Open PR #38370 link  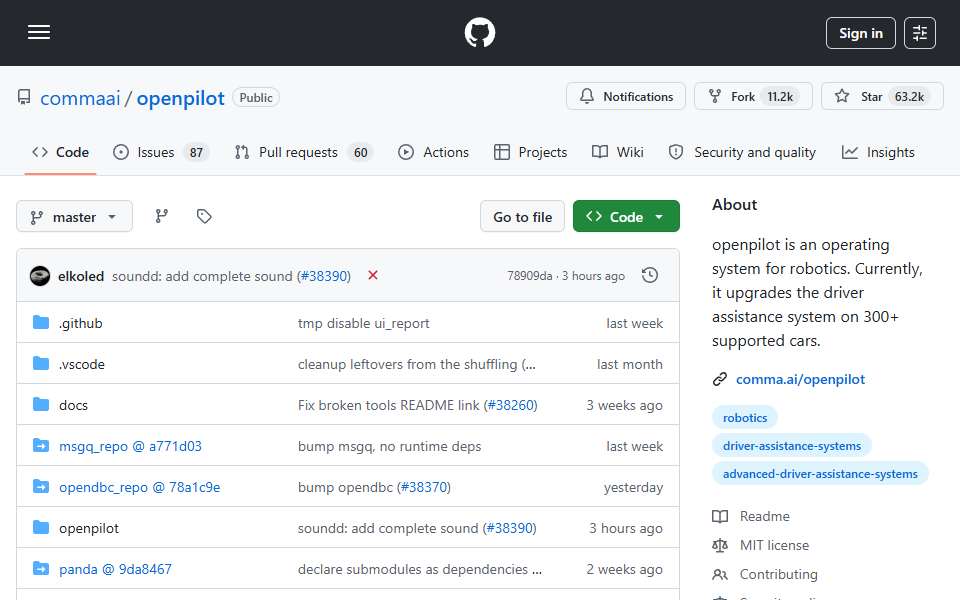point(425,487)
